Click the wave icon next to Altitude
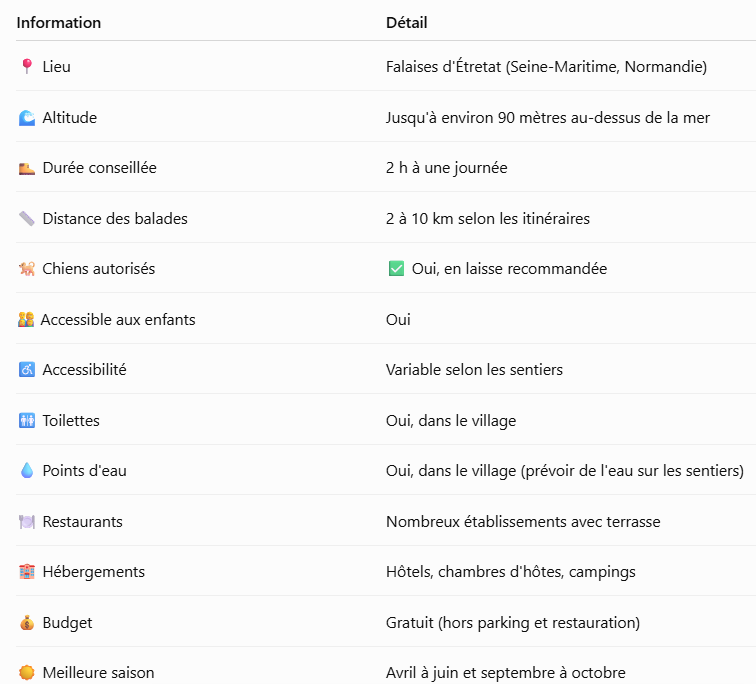 27,118
